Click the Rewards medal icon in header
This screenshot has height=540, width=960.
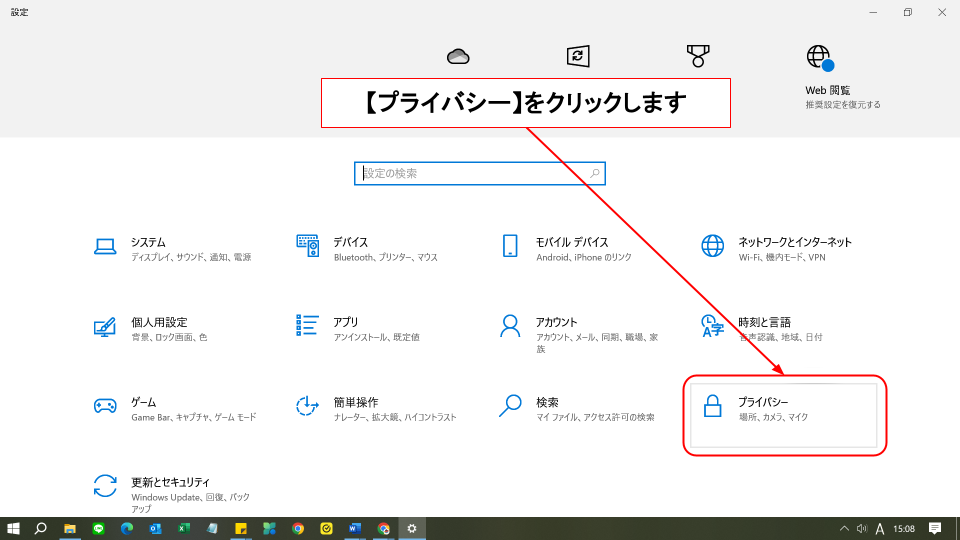coord(698,56)
